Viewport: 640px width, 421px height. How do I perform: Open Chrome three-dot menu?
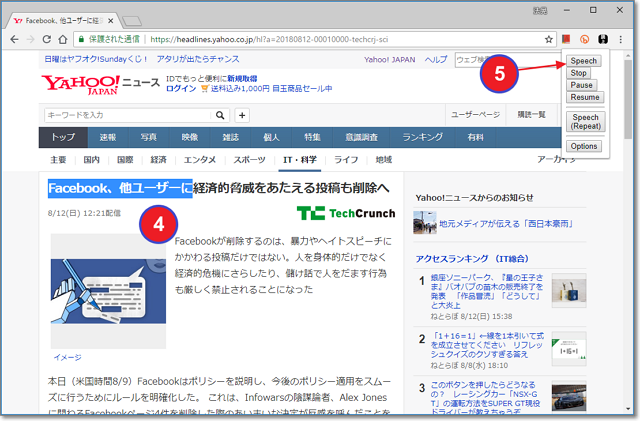[619, 40]
